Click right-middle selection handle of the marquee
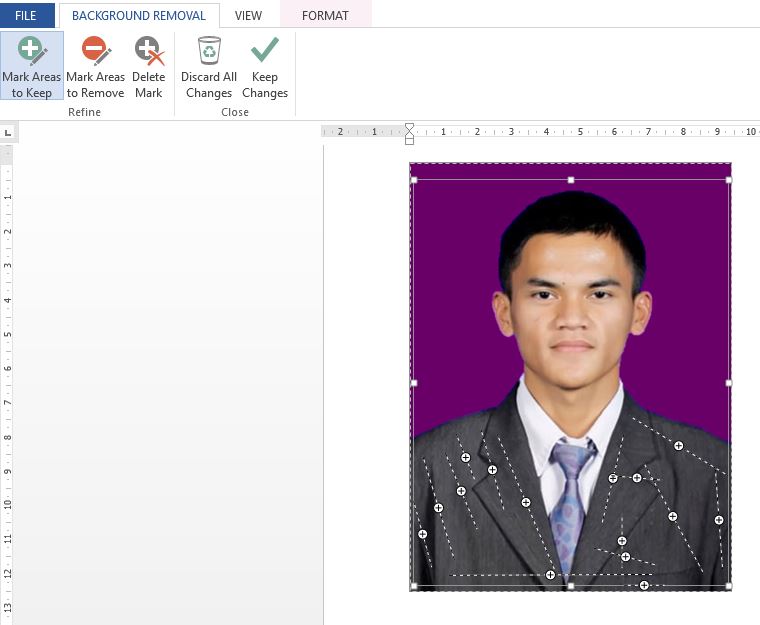Image resolution: width=760 pixels, height=625 pixels. coord(728,383)
